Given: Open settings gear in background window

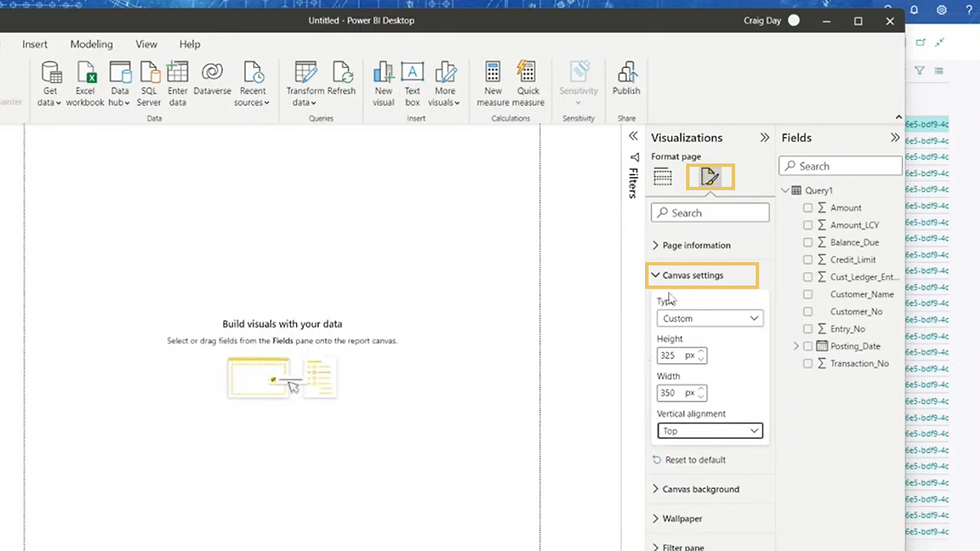Looking at the screenshot, I should (x=941, y=9).
